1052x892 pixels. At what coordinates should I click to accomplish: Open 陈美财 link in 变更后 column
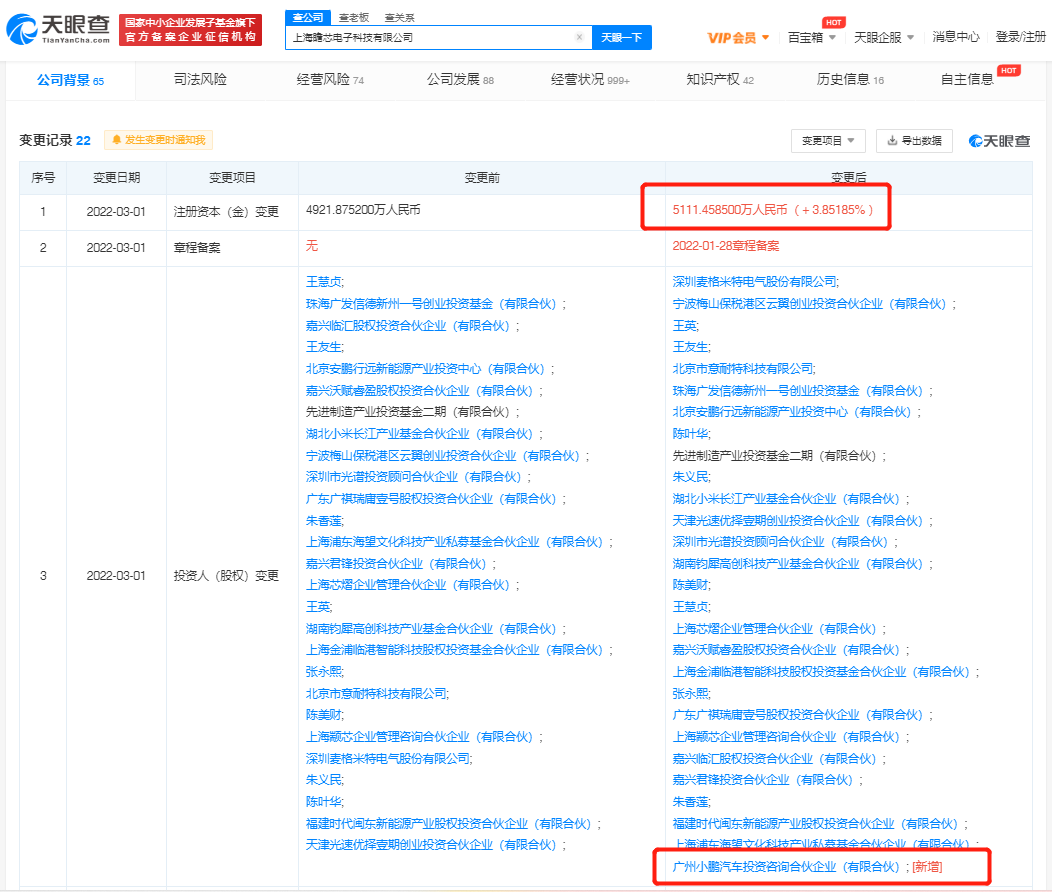[690, 585]
